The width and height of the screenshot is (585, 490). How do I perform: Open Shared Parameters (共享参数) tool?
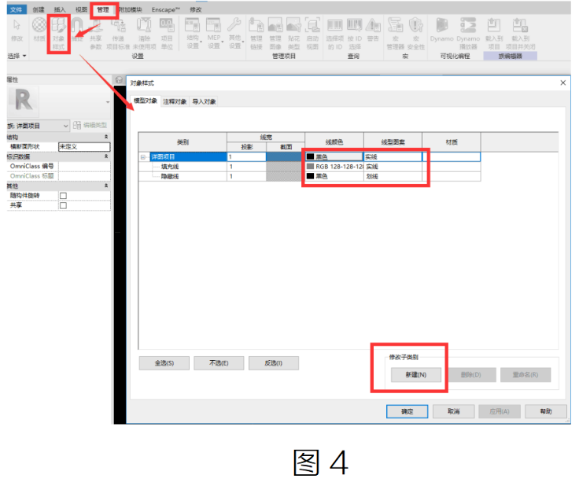[x=96, y=34]
